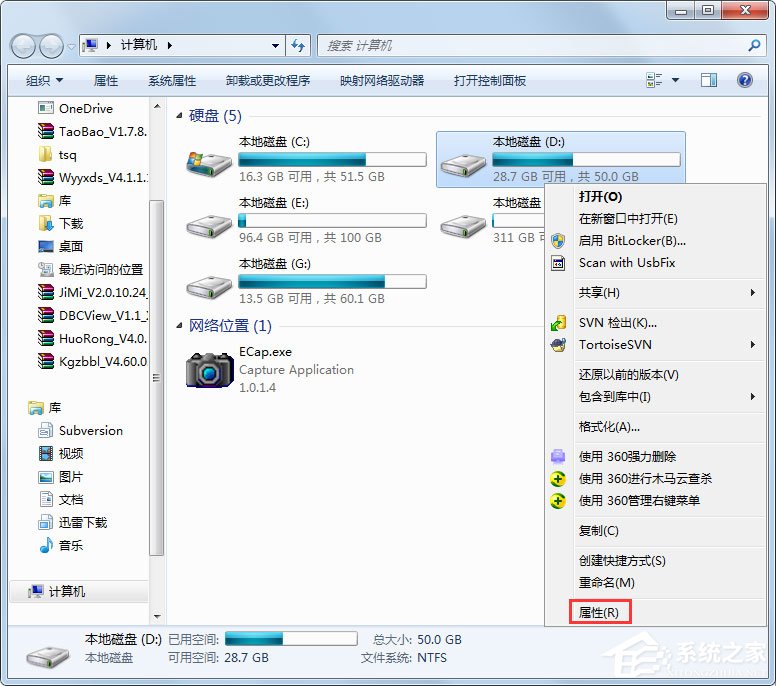Choose 还原以前的版本(V) from context menu
Image resolution: width=776 pixels, height=686 pixels.
[x=629, y=375]
